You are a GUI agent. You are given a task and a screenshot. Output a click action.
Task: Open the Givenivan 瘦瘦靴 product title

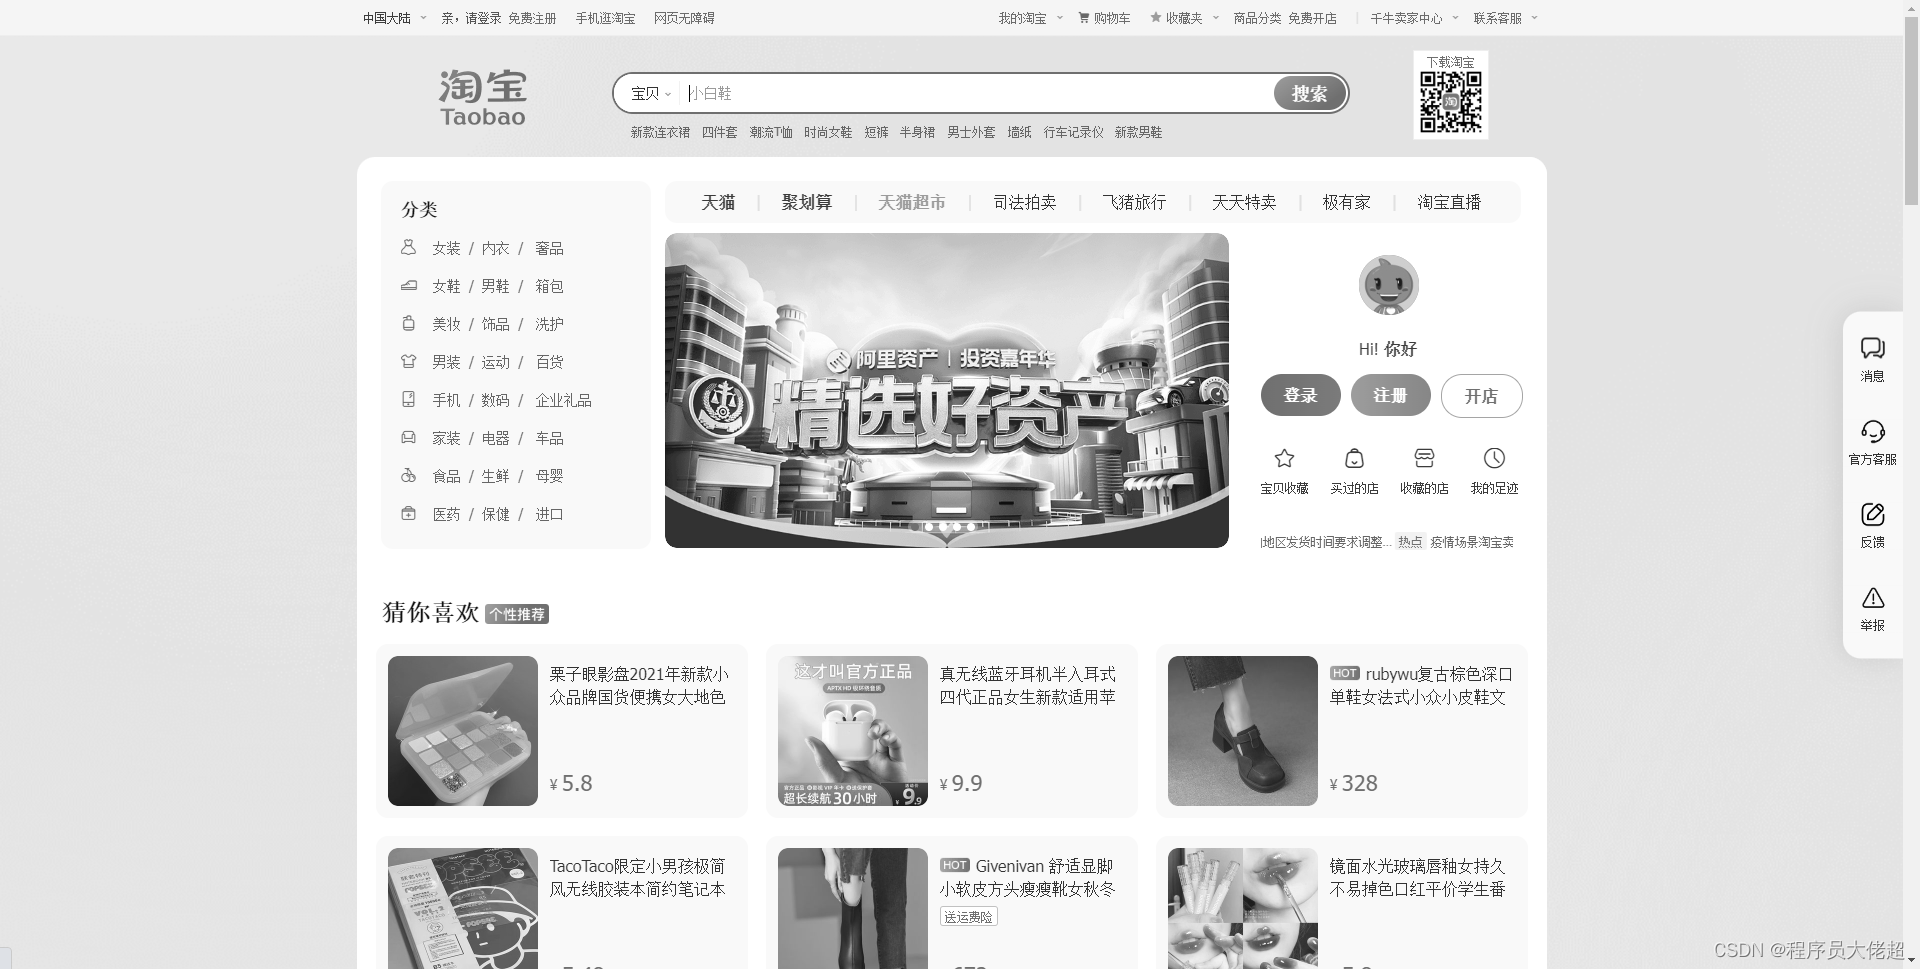[x=1027, y=877]
